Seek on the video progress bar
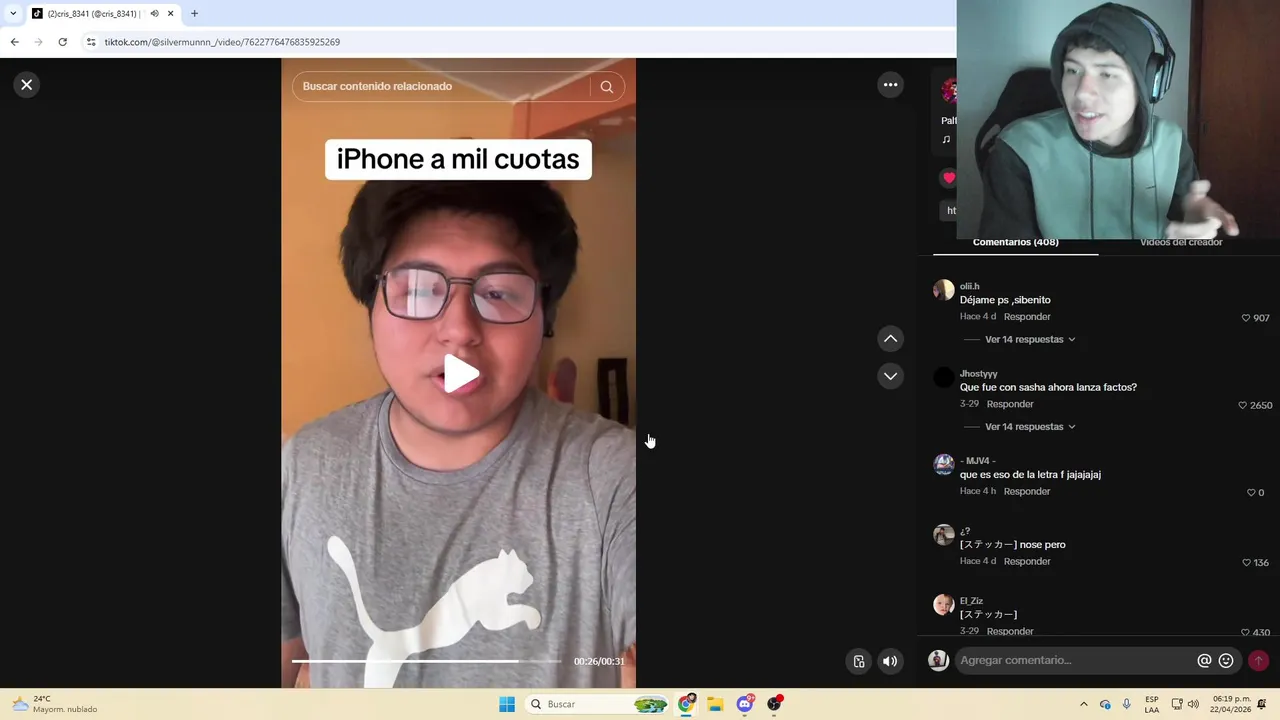 pyautogui.click(x=427, y=661)
